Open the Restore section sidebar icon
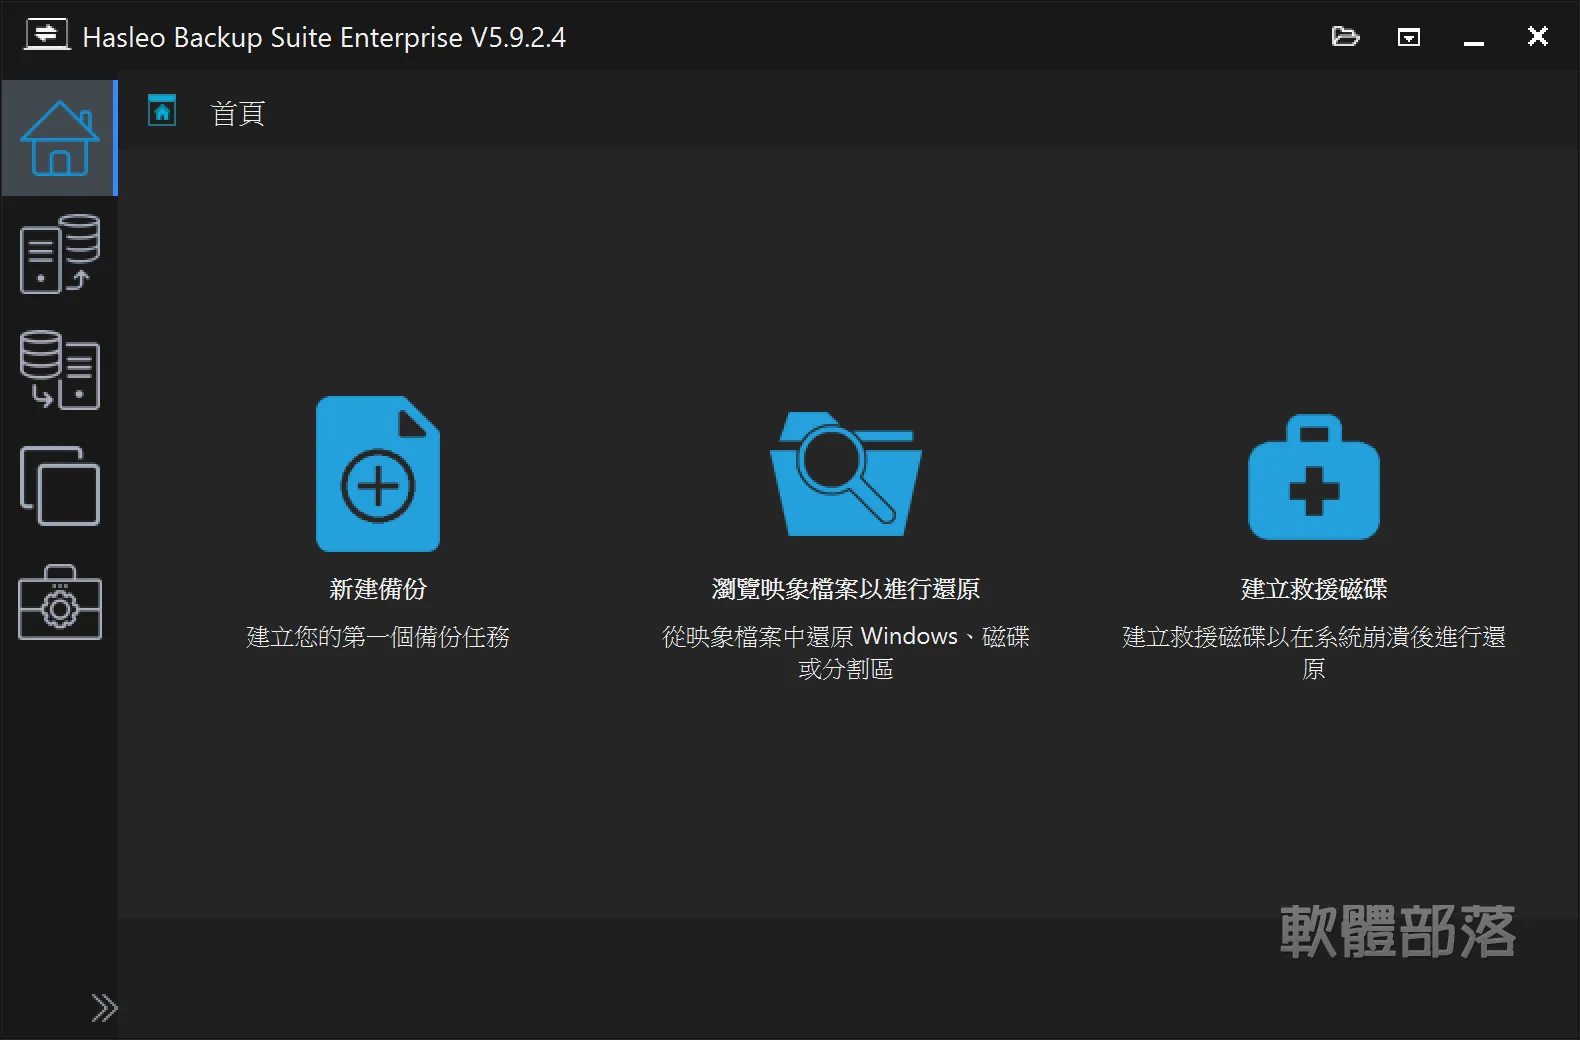This screenshot has width=1580, height=1040. coord(59,370)
